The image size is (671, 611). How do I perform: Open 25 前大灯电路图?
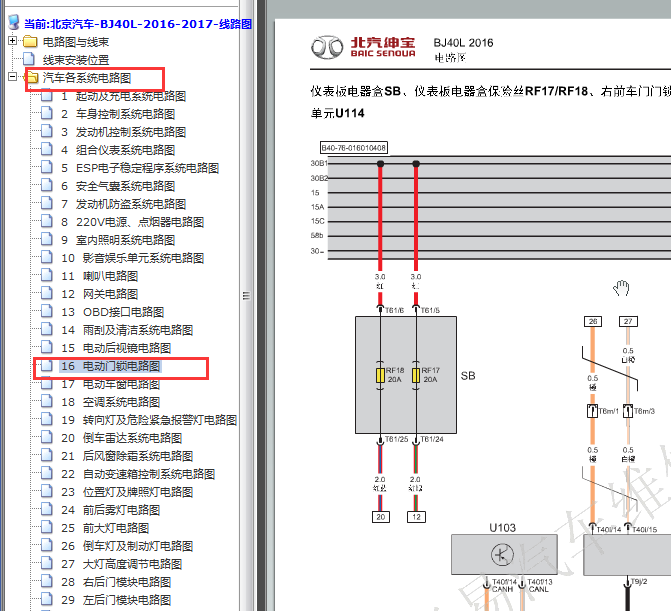(x=105, y=528)
